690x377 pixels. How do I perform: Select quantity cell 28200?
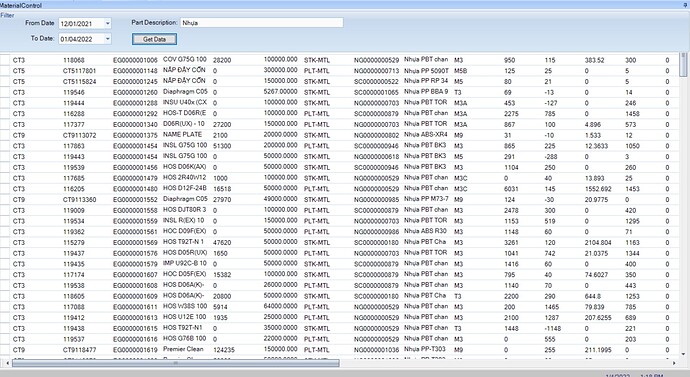[x=222, y=60]
